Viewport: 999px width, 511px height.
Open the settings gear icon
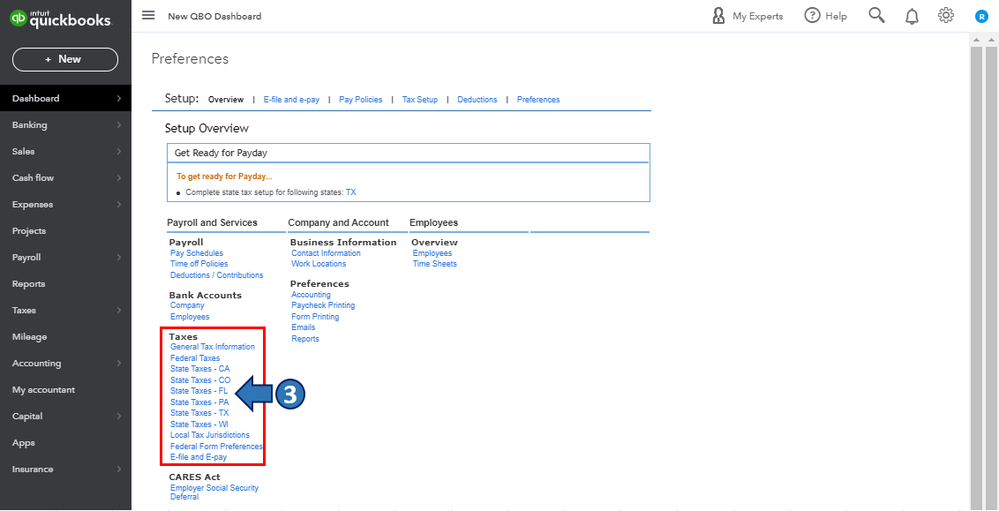coord(946,15)
